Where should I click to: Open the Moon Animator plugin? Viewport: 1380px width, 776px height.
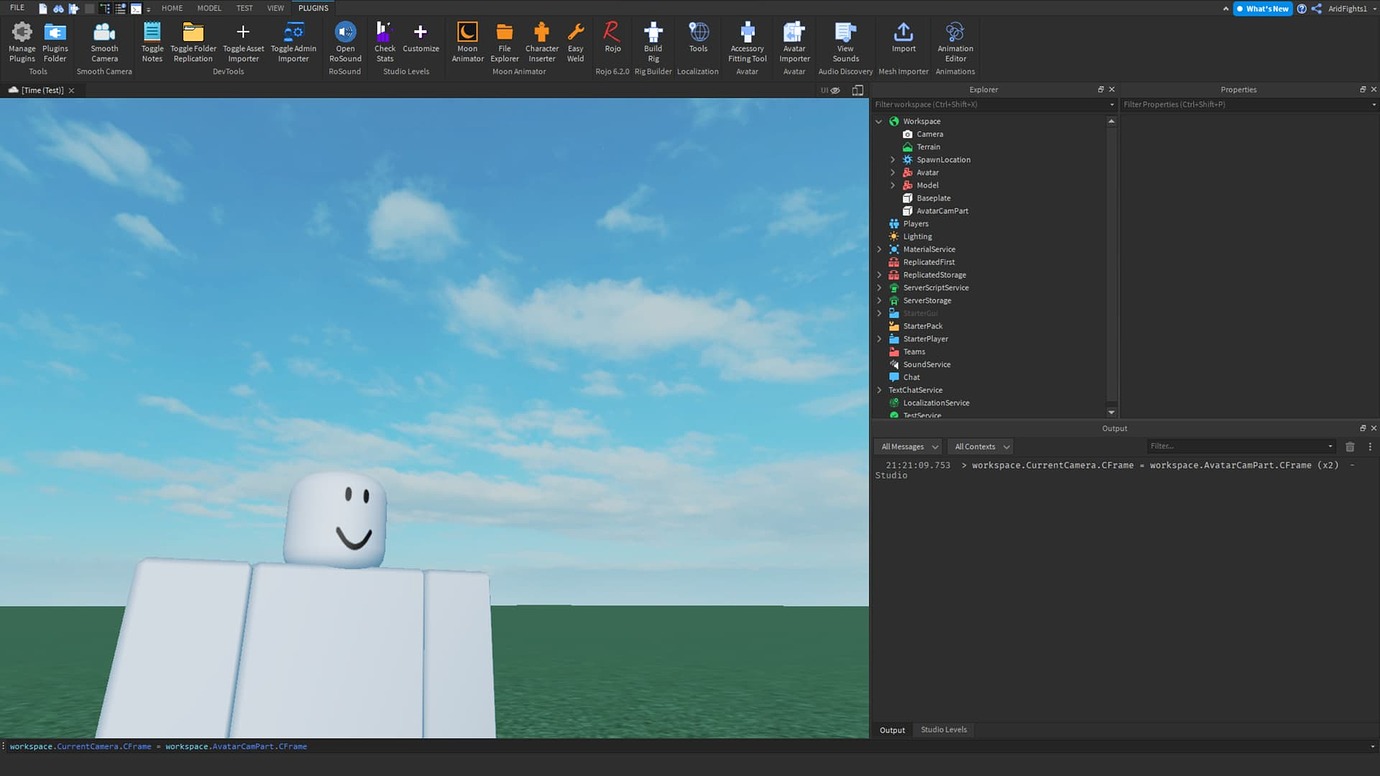coord(467,40)
